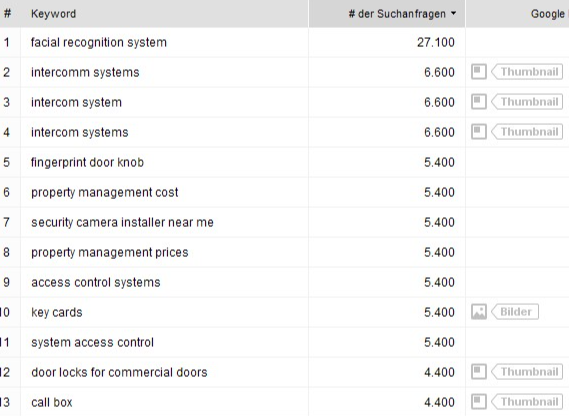Click Thumbnail icon in intercom system row

coord(479,102)
